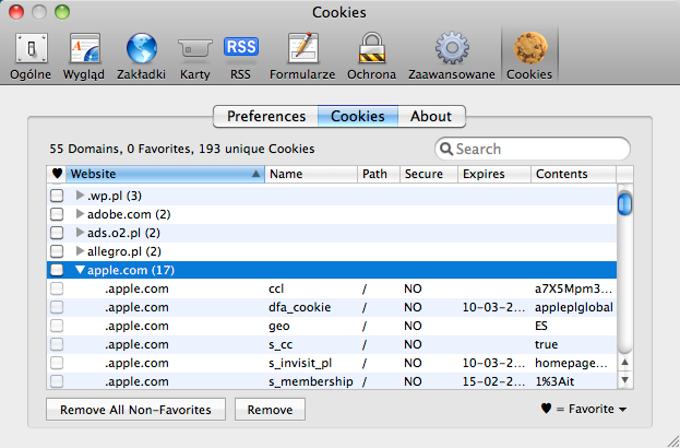Expand the .wp.pl (3) domain
The height and width of the screenshot is (448, 680).
(80, 195)
